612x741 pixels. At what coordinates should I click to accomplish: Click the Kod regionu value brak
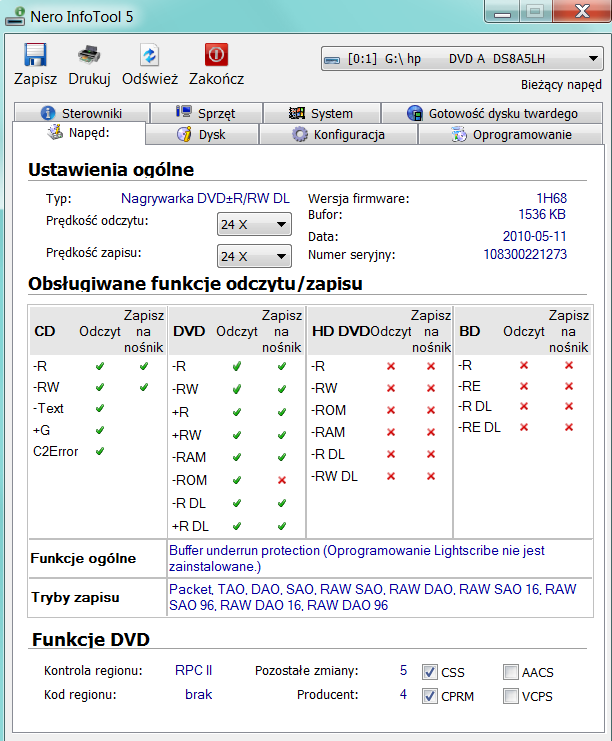coord(198,694)
